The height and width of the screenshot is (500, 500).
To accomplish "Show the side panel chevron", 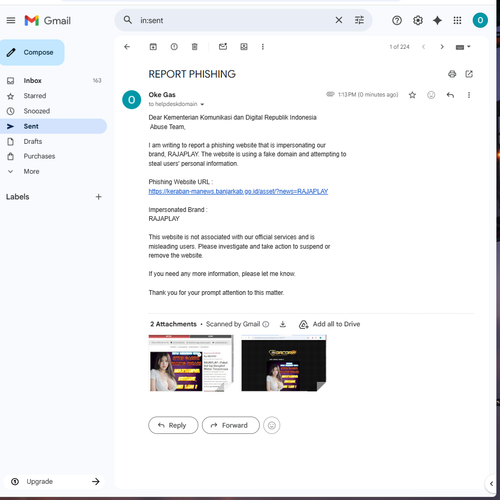I will 491,483.
